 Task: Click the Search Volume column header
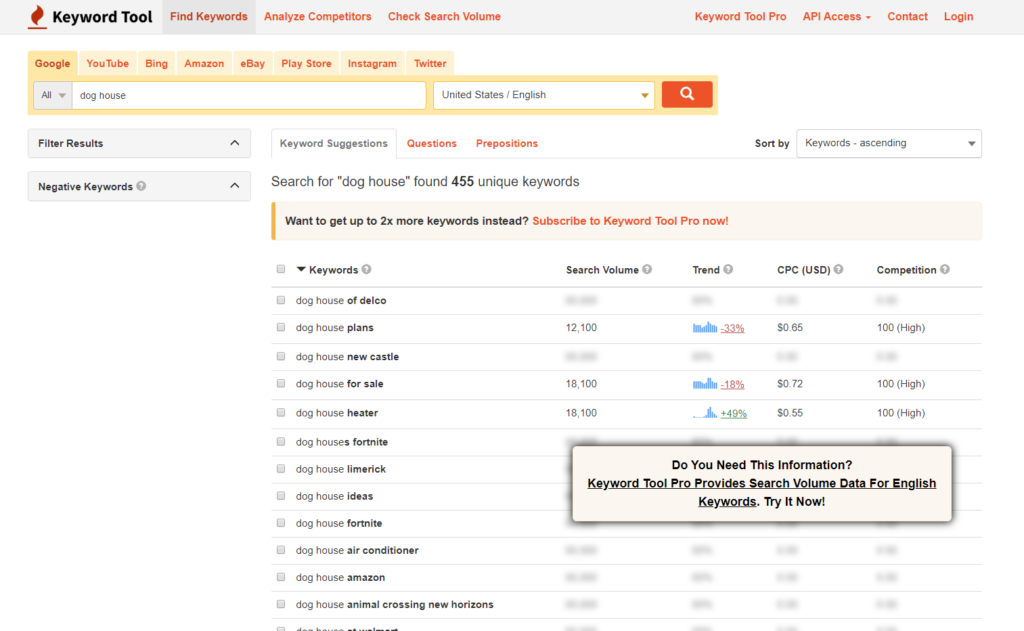tap(602, 270)
